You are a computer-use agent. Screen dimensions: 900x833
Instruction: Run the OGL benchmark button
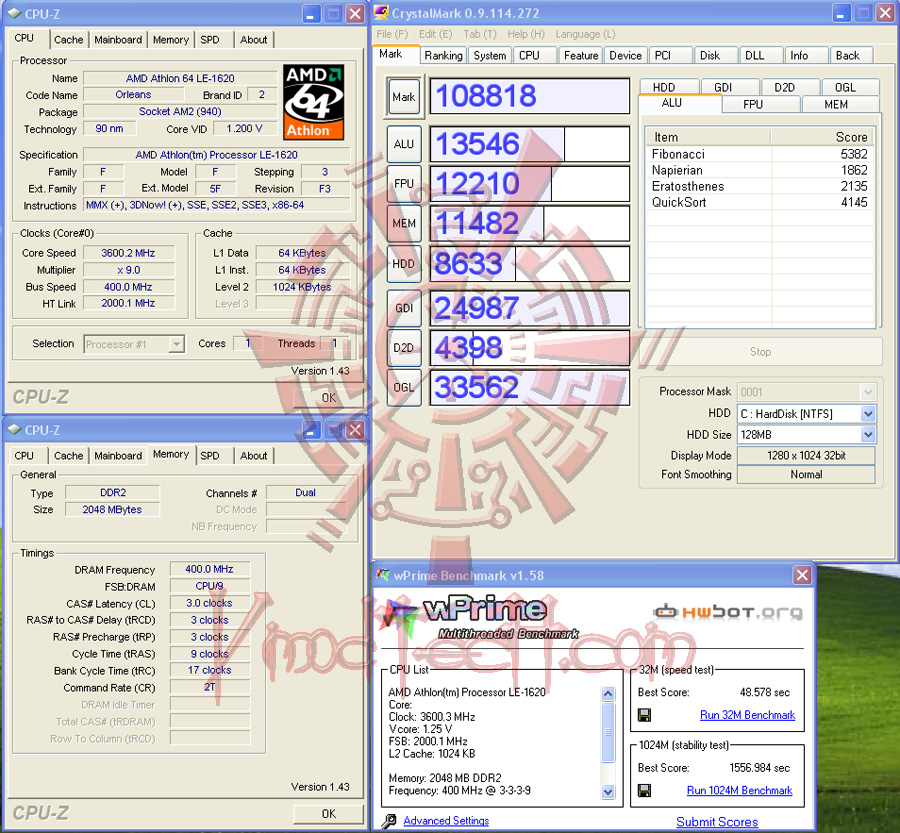pyautogui.click(x=404, y=387)
